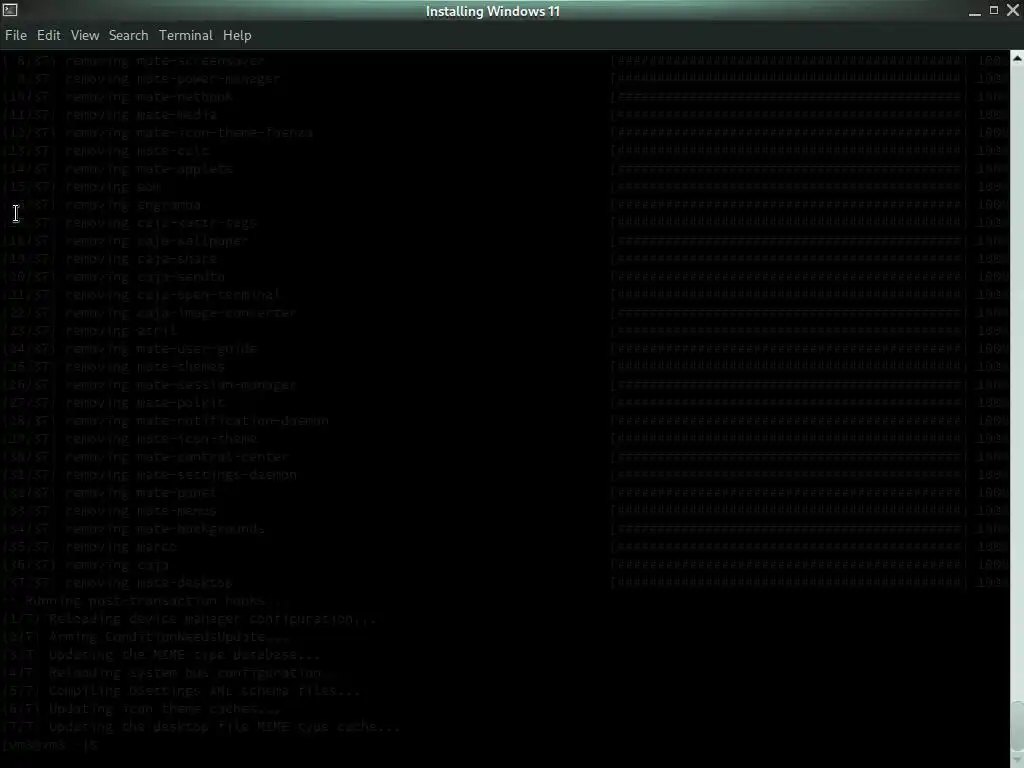Image resolution: width=1024 pixels, height=768 pixels.
Task: Open the Help menu
Action: tap(237, 35)
